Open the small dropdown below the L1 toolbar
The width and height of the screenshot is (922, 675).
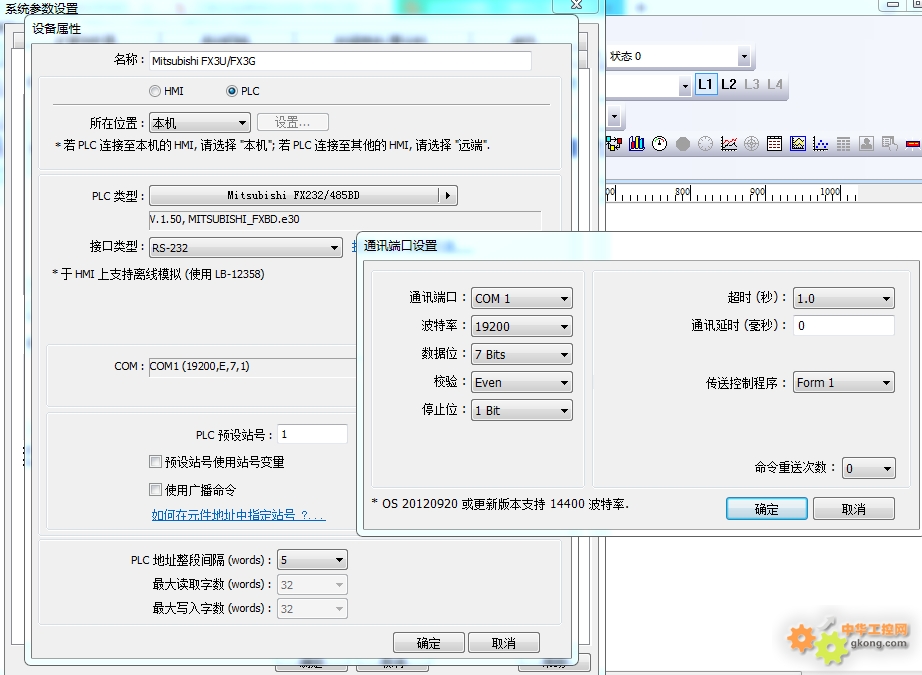point(614,116)
